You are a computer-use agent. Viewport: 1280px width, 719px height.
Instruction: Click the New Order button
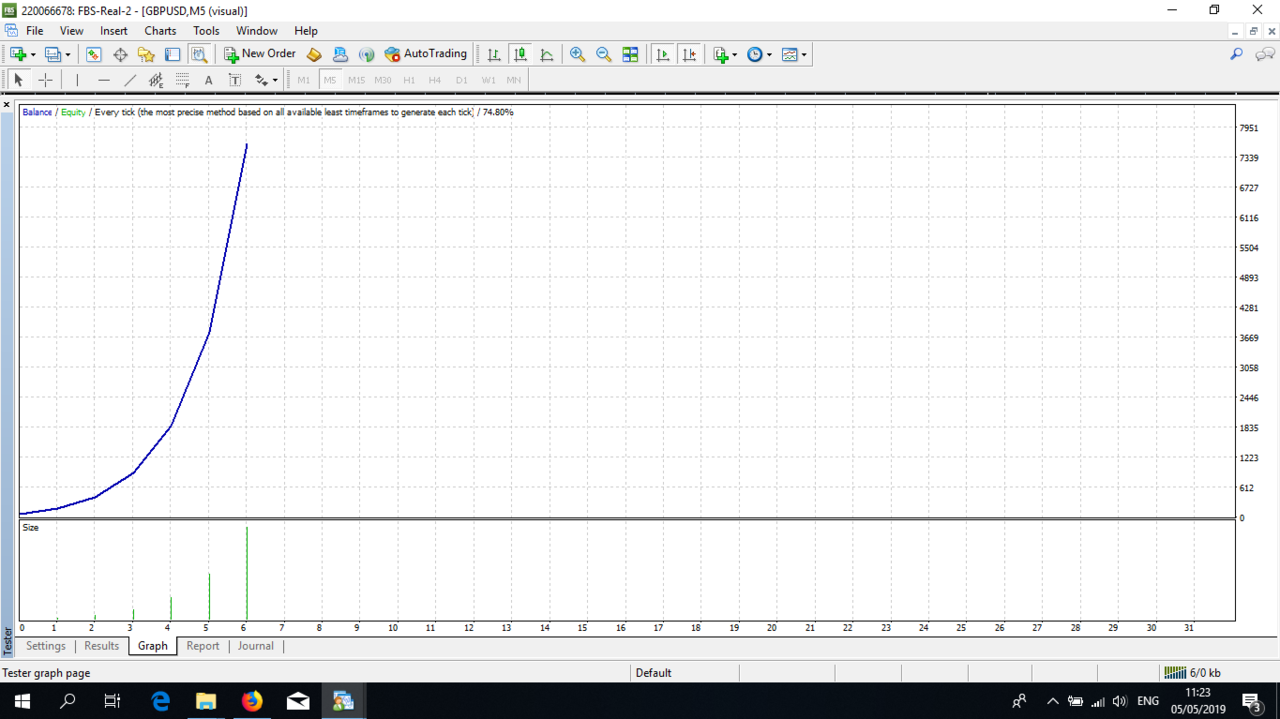260,54
